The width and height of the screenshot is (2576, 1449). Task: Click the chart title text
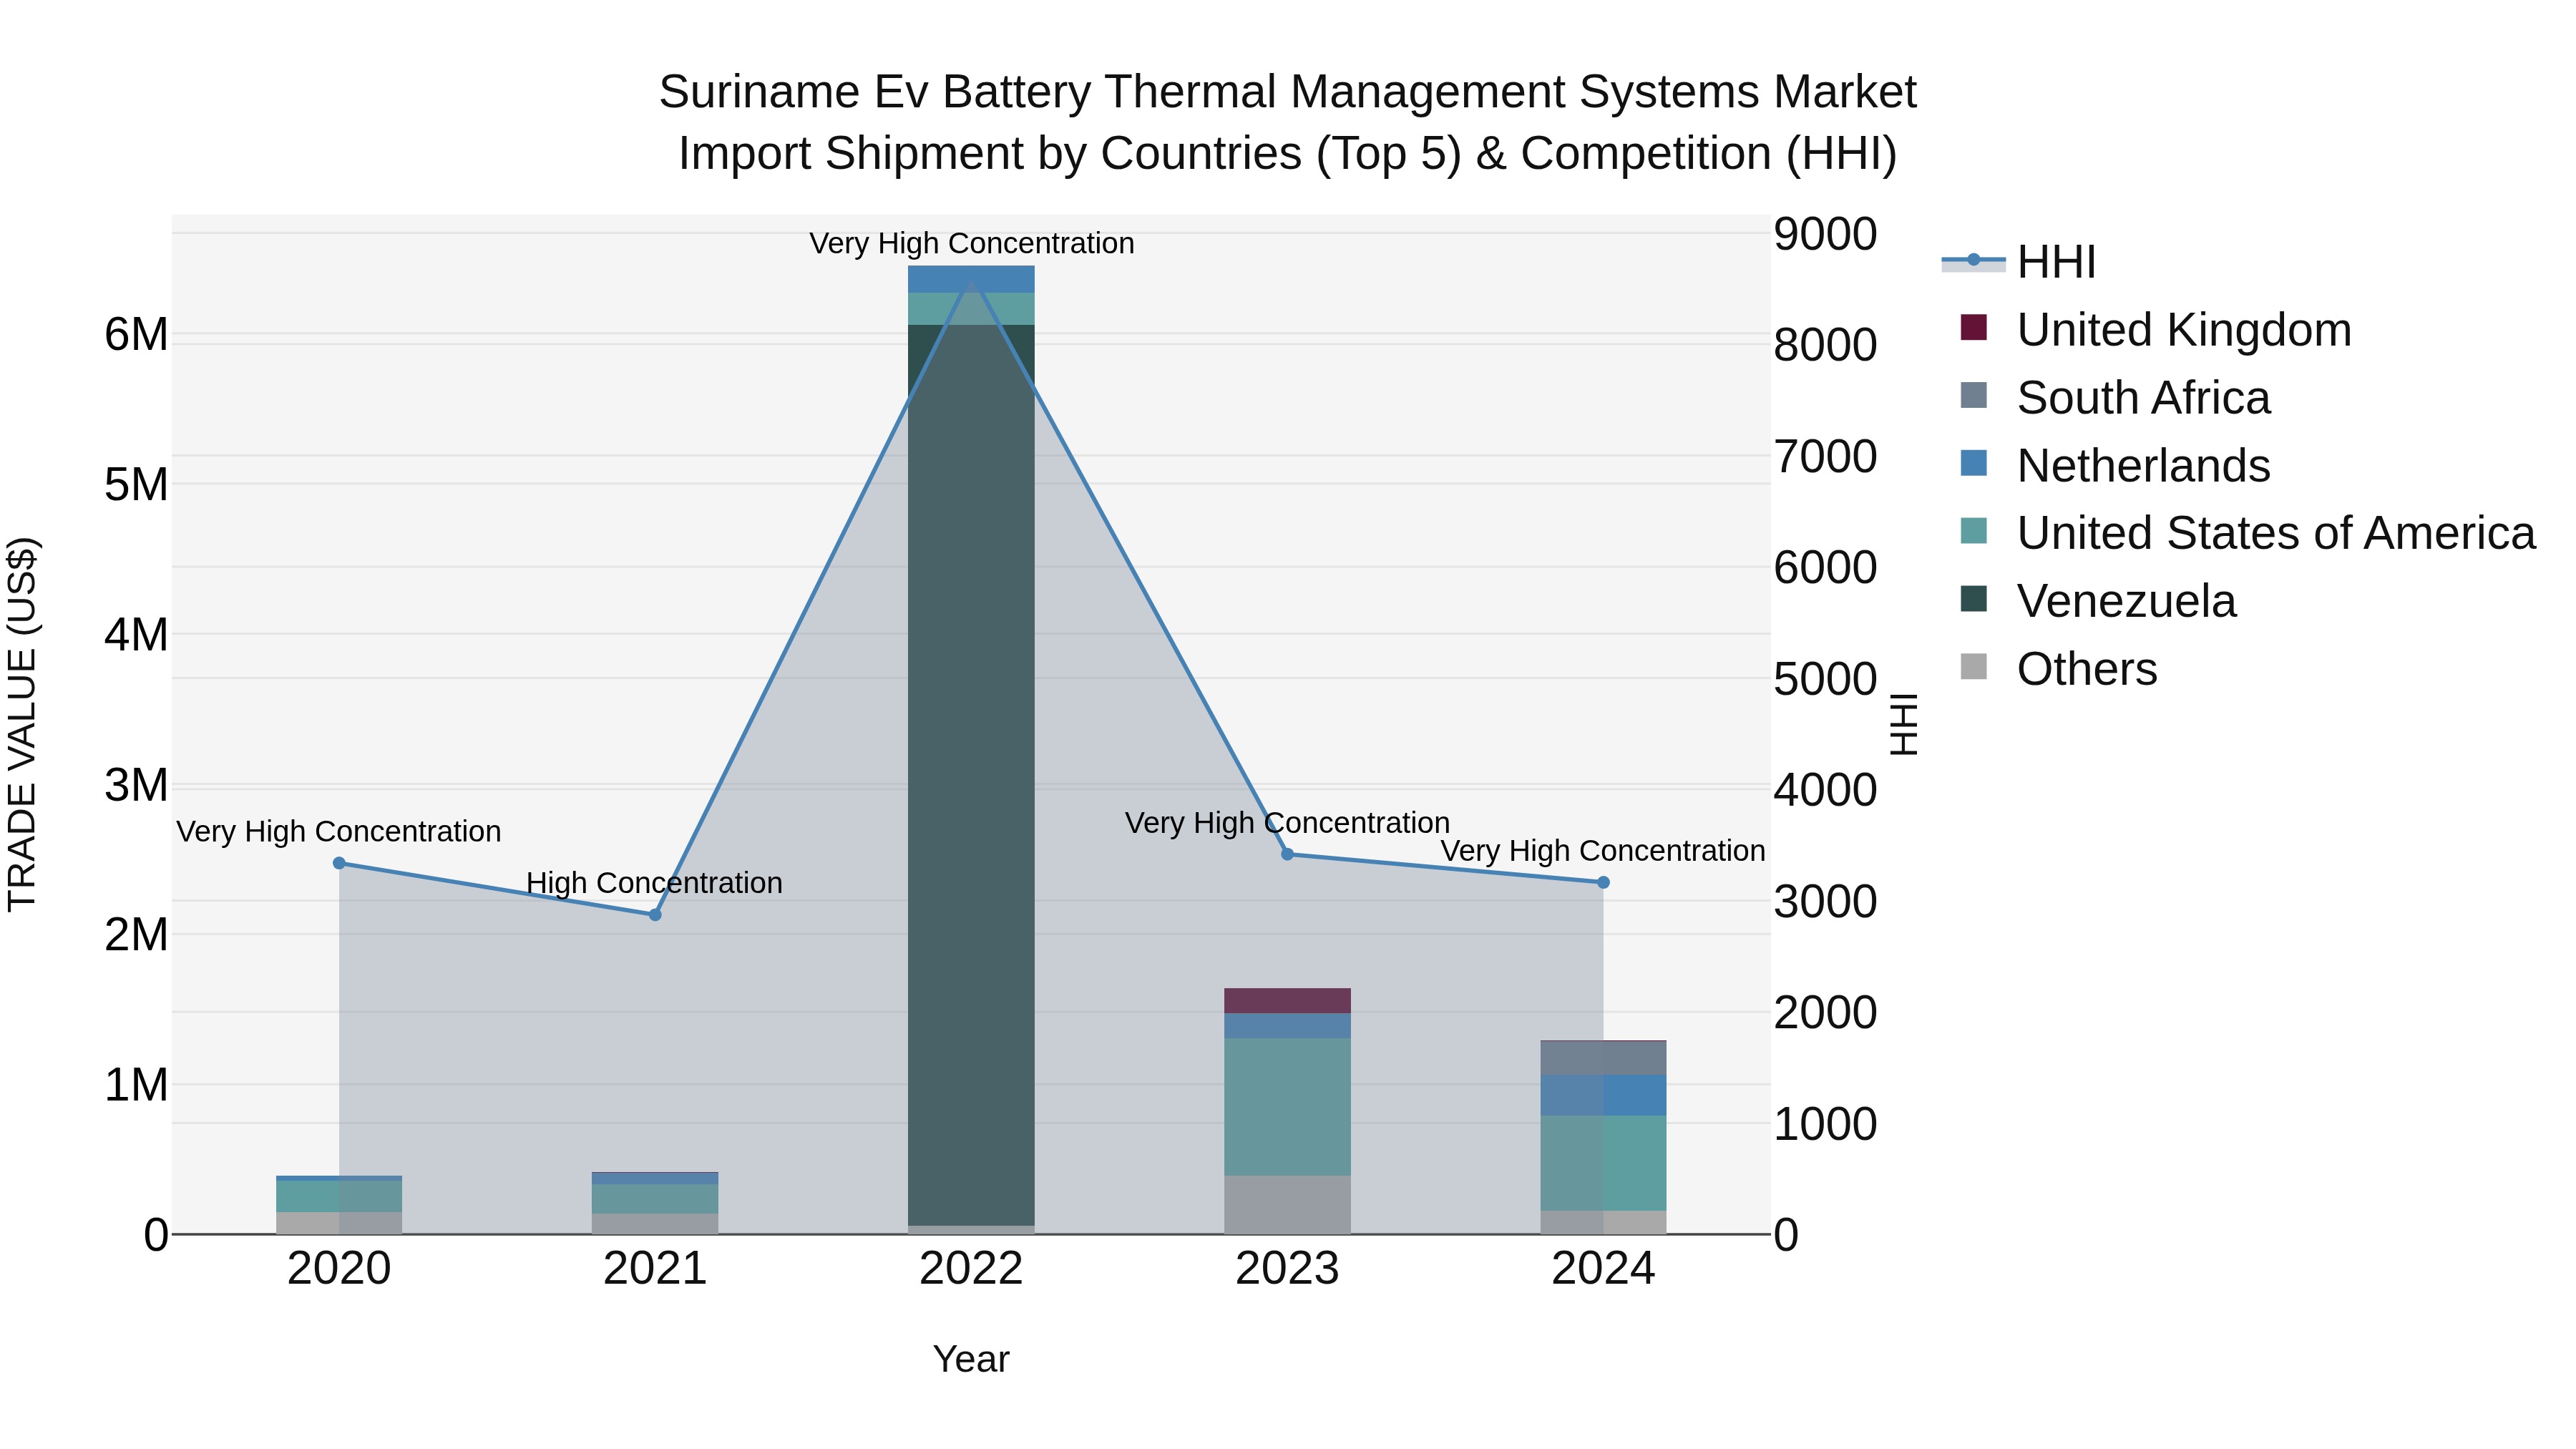(x=1288, y=122)
